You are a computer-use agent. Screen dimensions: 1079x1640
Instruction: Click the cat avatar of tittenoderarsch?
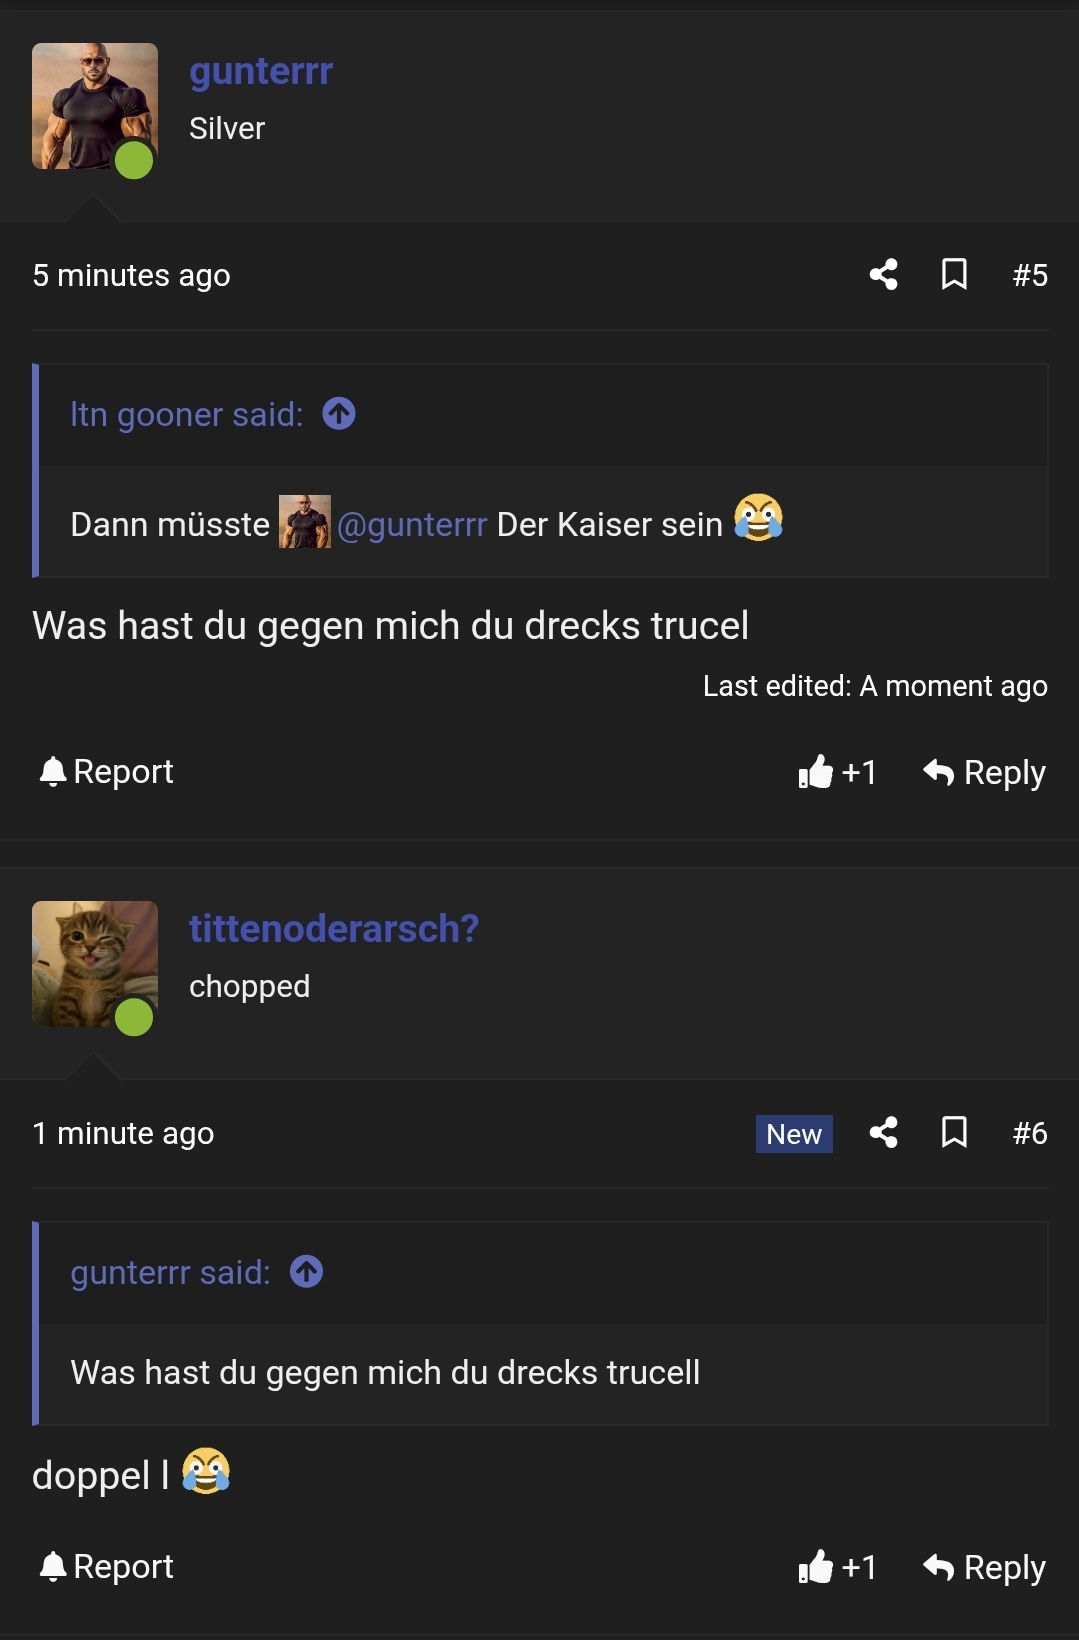click(94, 965)
